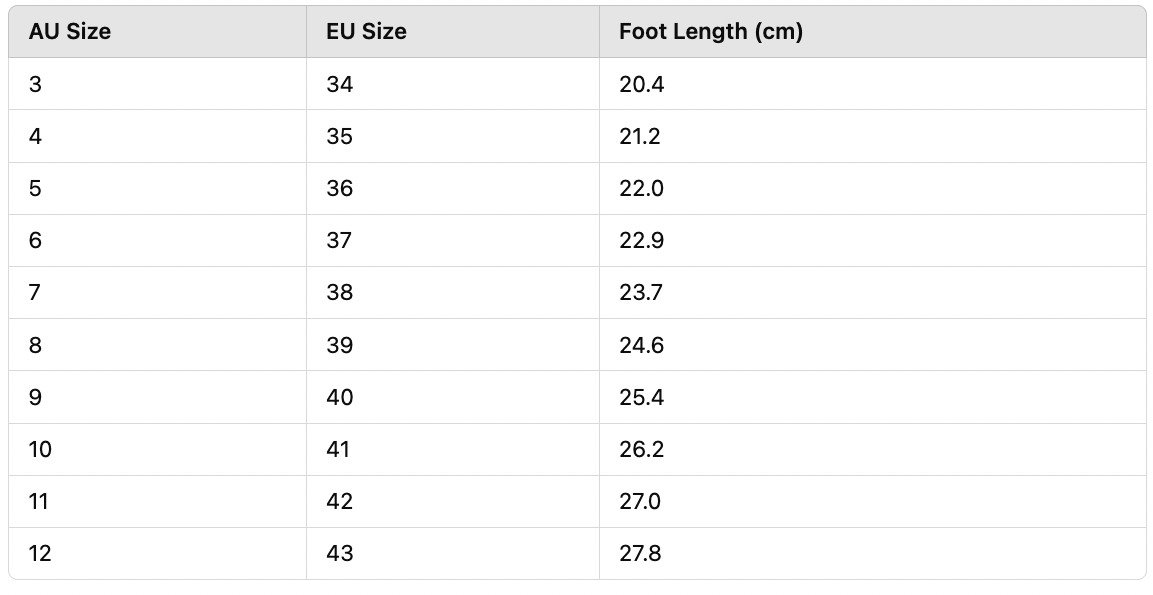
Task: Click the 21.2 foot length value
Action: (640, 136)
